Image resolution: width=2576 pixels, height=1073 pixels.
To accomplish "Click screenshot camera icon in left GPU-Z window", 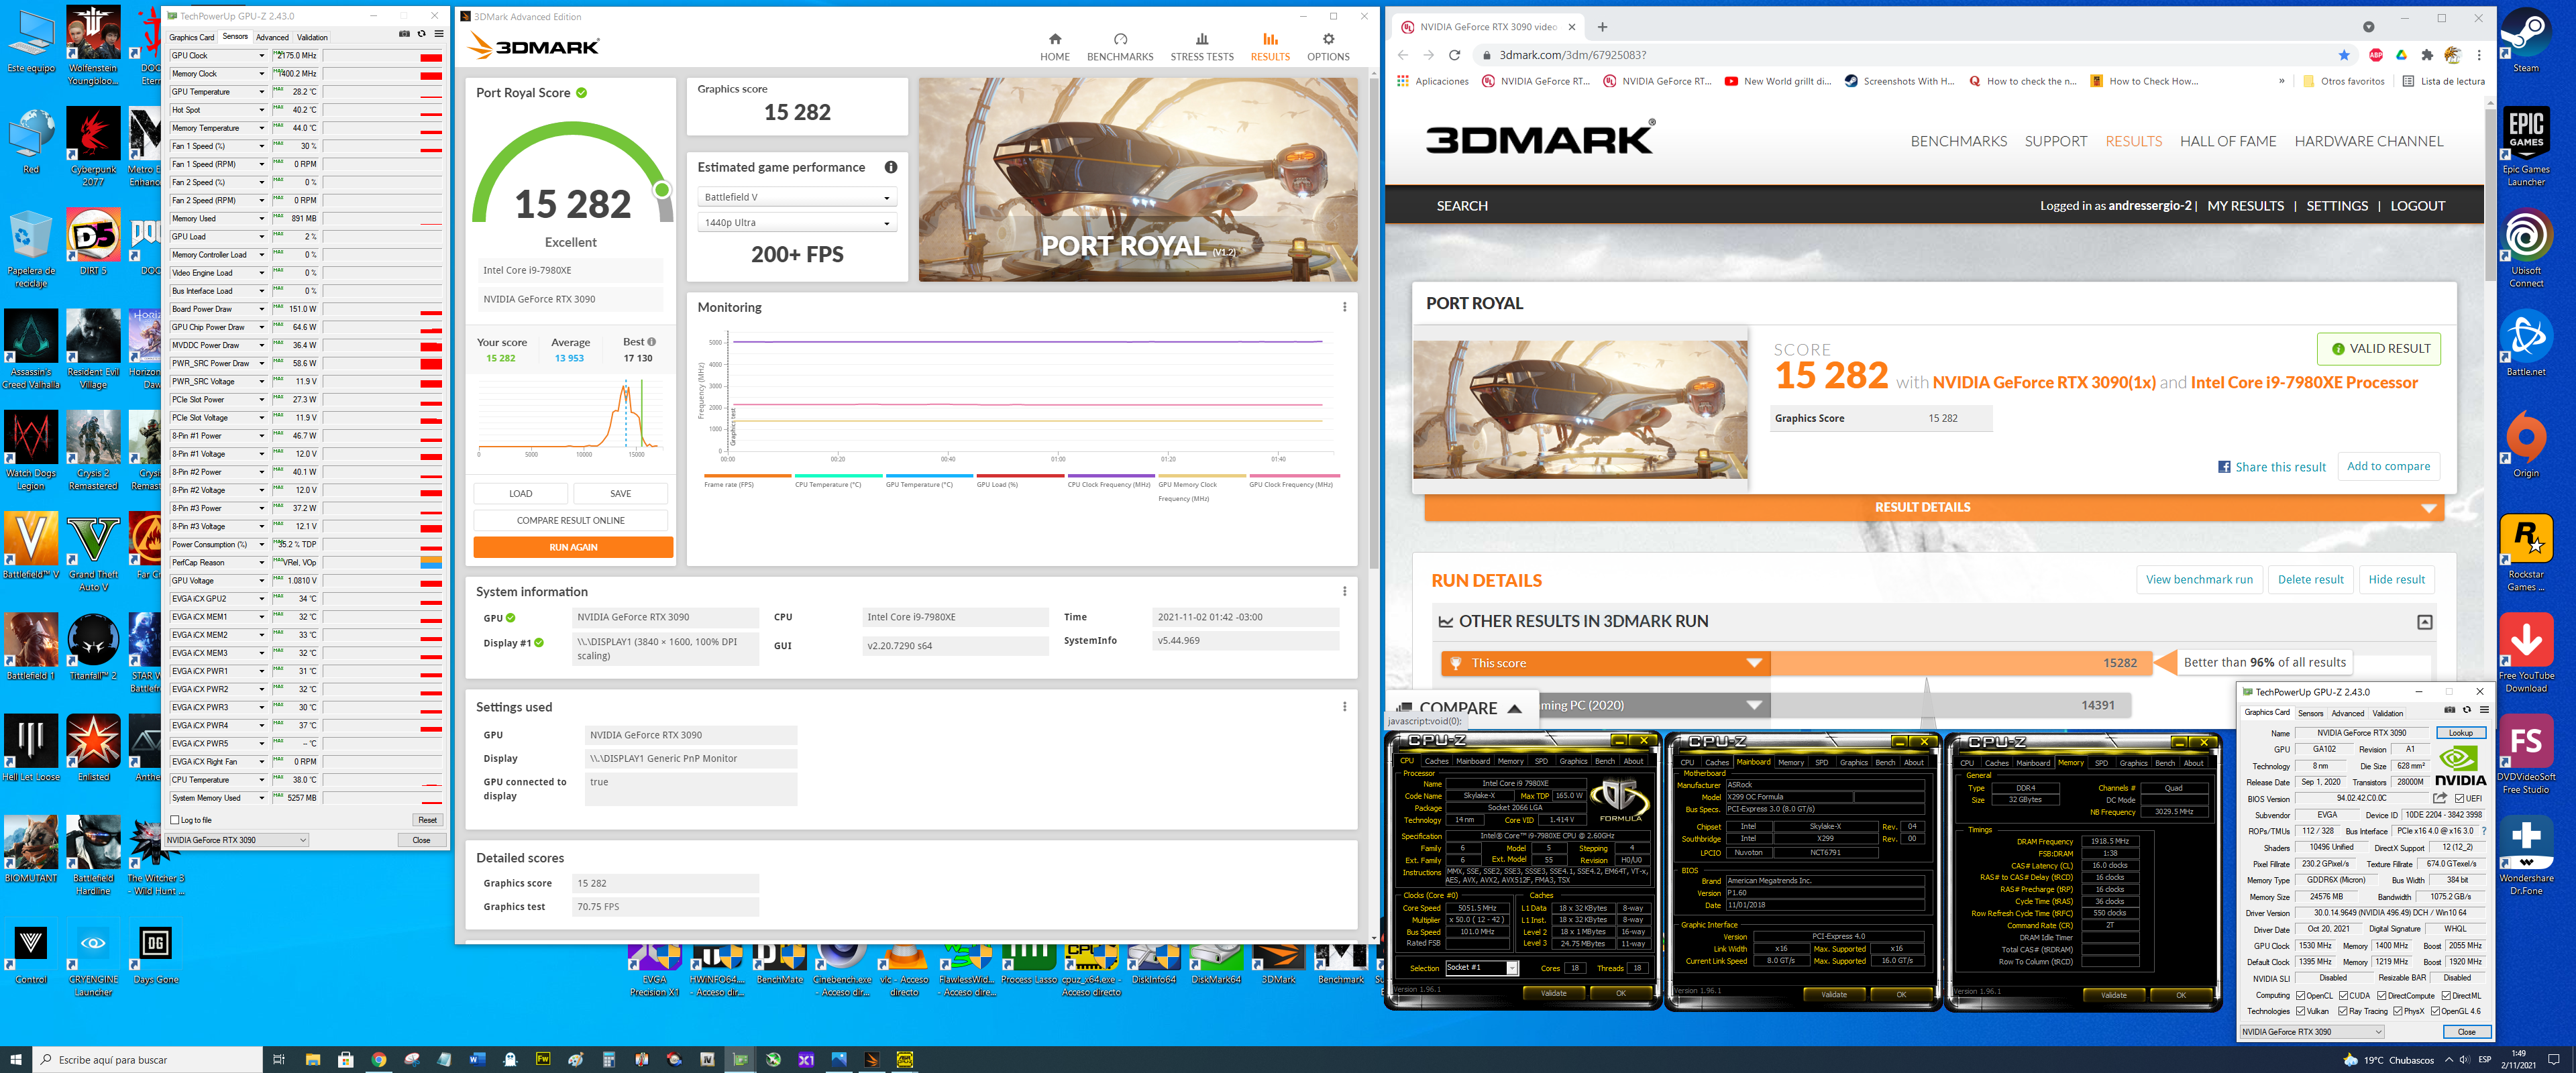I will pyautogui.click(x=404, y=34).
